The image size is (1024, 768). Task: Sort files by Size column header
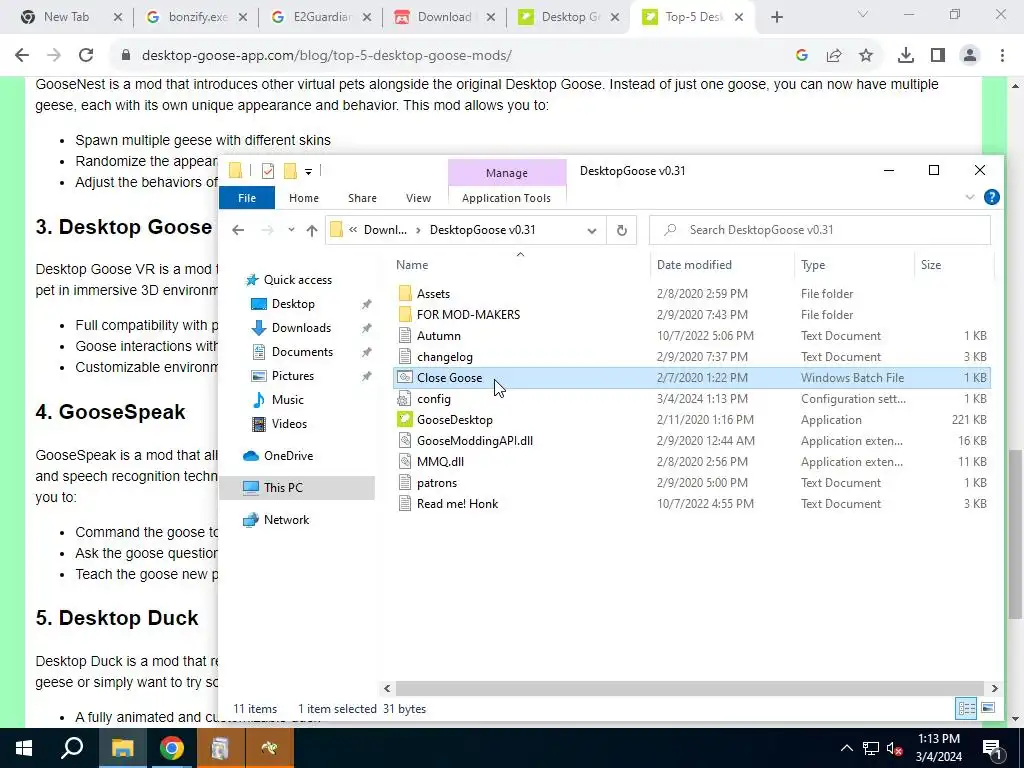(931, 264)
